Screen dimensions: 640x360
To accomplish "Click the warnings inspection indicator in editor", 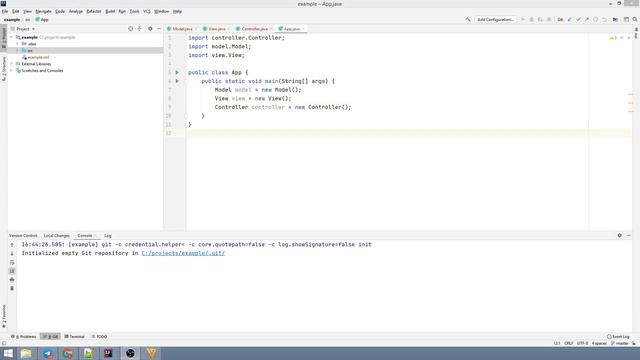I will (x=613, y=38).
